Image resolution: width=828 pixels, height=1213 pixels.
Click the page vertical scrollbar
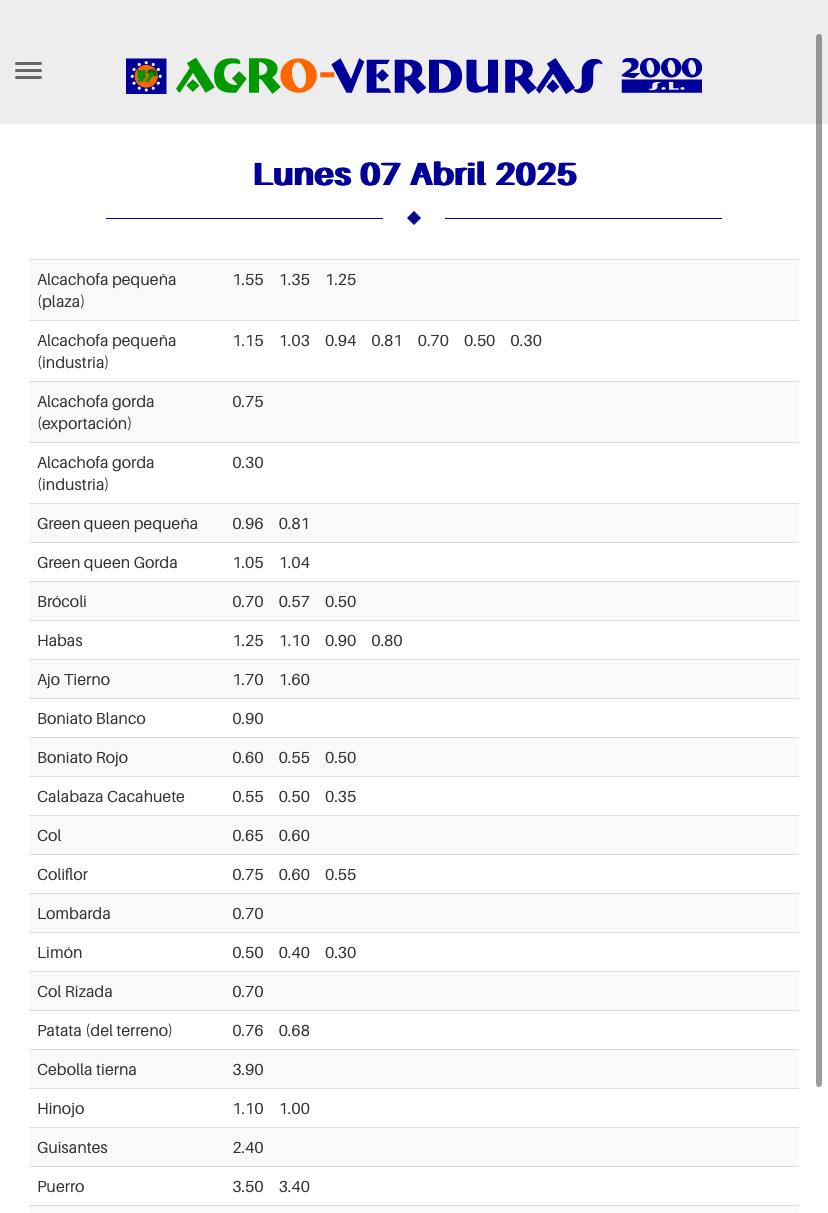pyautogui.click(x=820, y=560)
